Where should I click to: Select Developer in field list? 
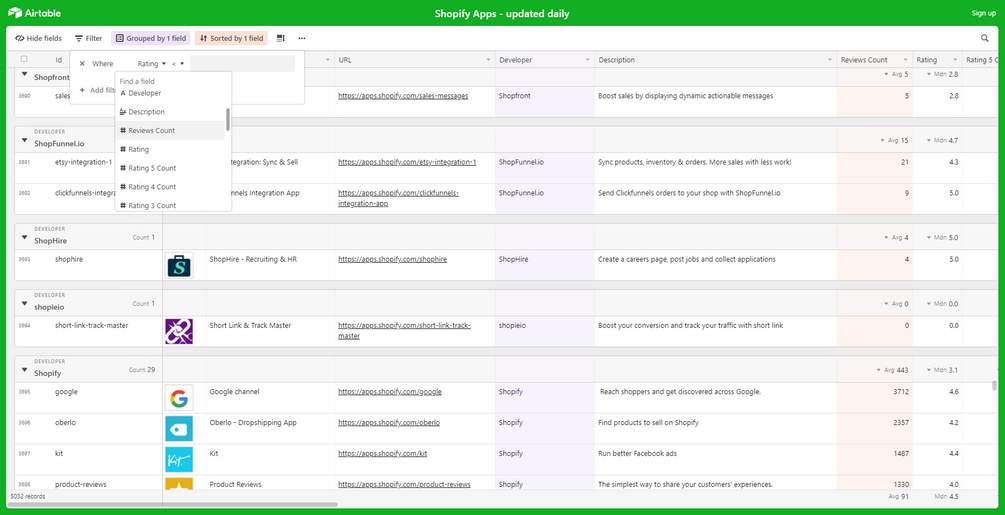click(x=170, y=93)
